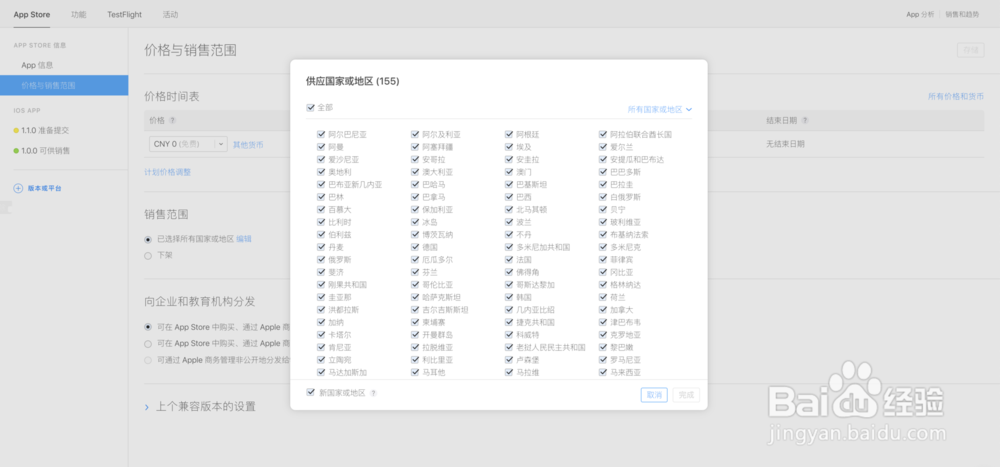Screen dimensions: 1000x467
Task: Open the CNY 0 price dropdown
Action: pos(188,144)
